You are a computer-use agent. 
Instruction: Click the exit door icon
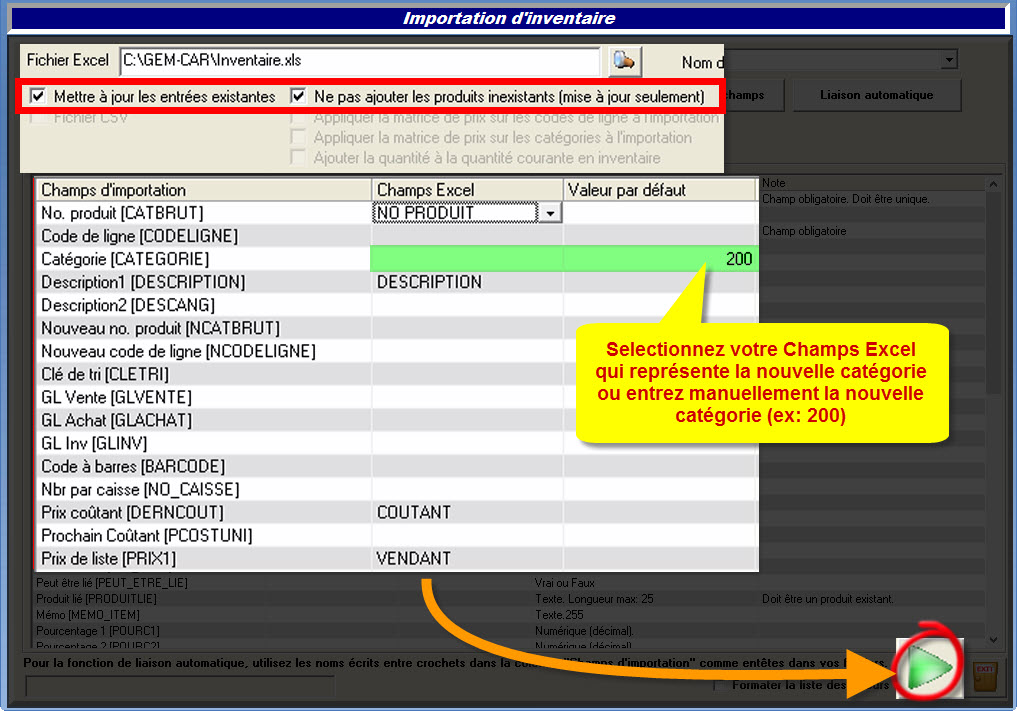[984, 675]
